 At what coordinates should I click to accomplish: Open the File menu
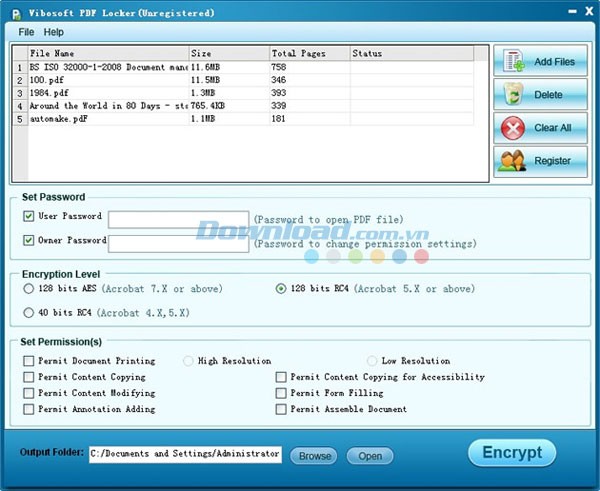tap(26, 32)
